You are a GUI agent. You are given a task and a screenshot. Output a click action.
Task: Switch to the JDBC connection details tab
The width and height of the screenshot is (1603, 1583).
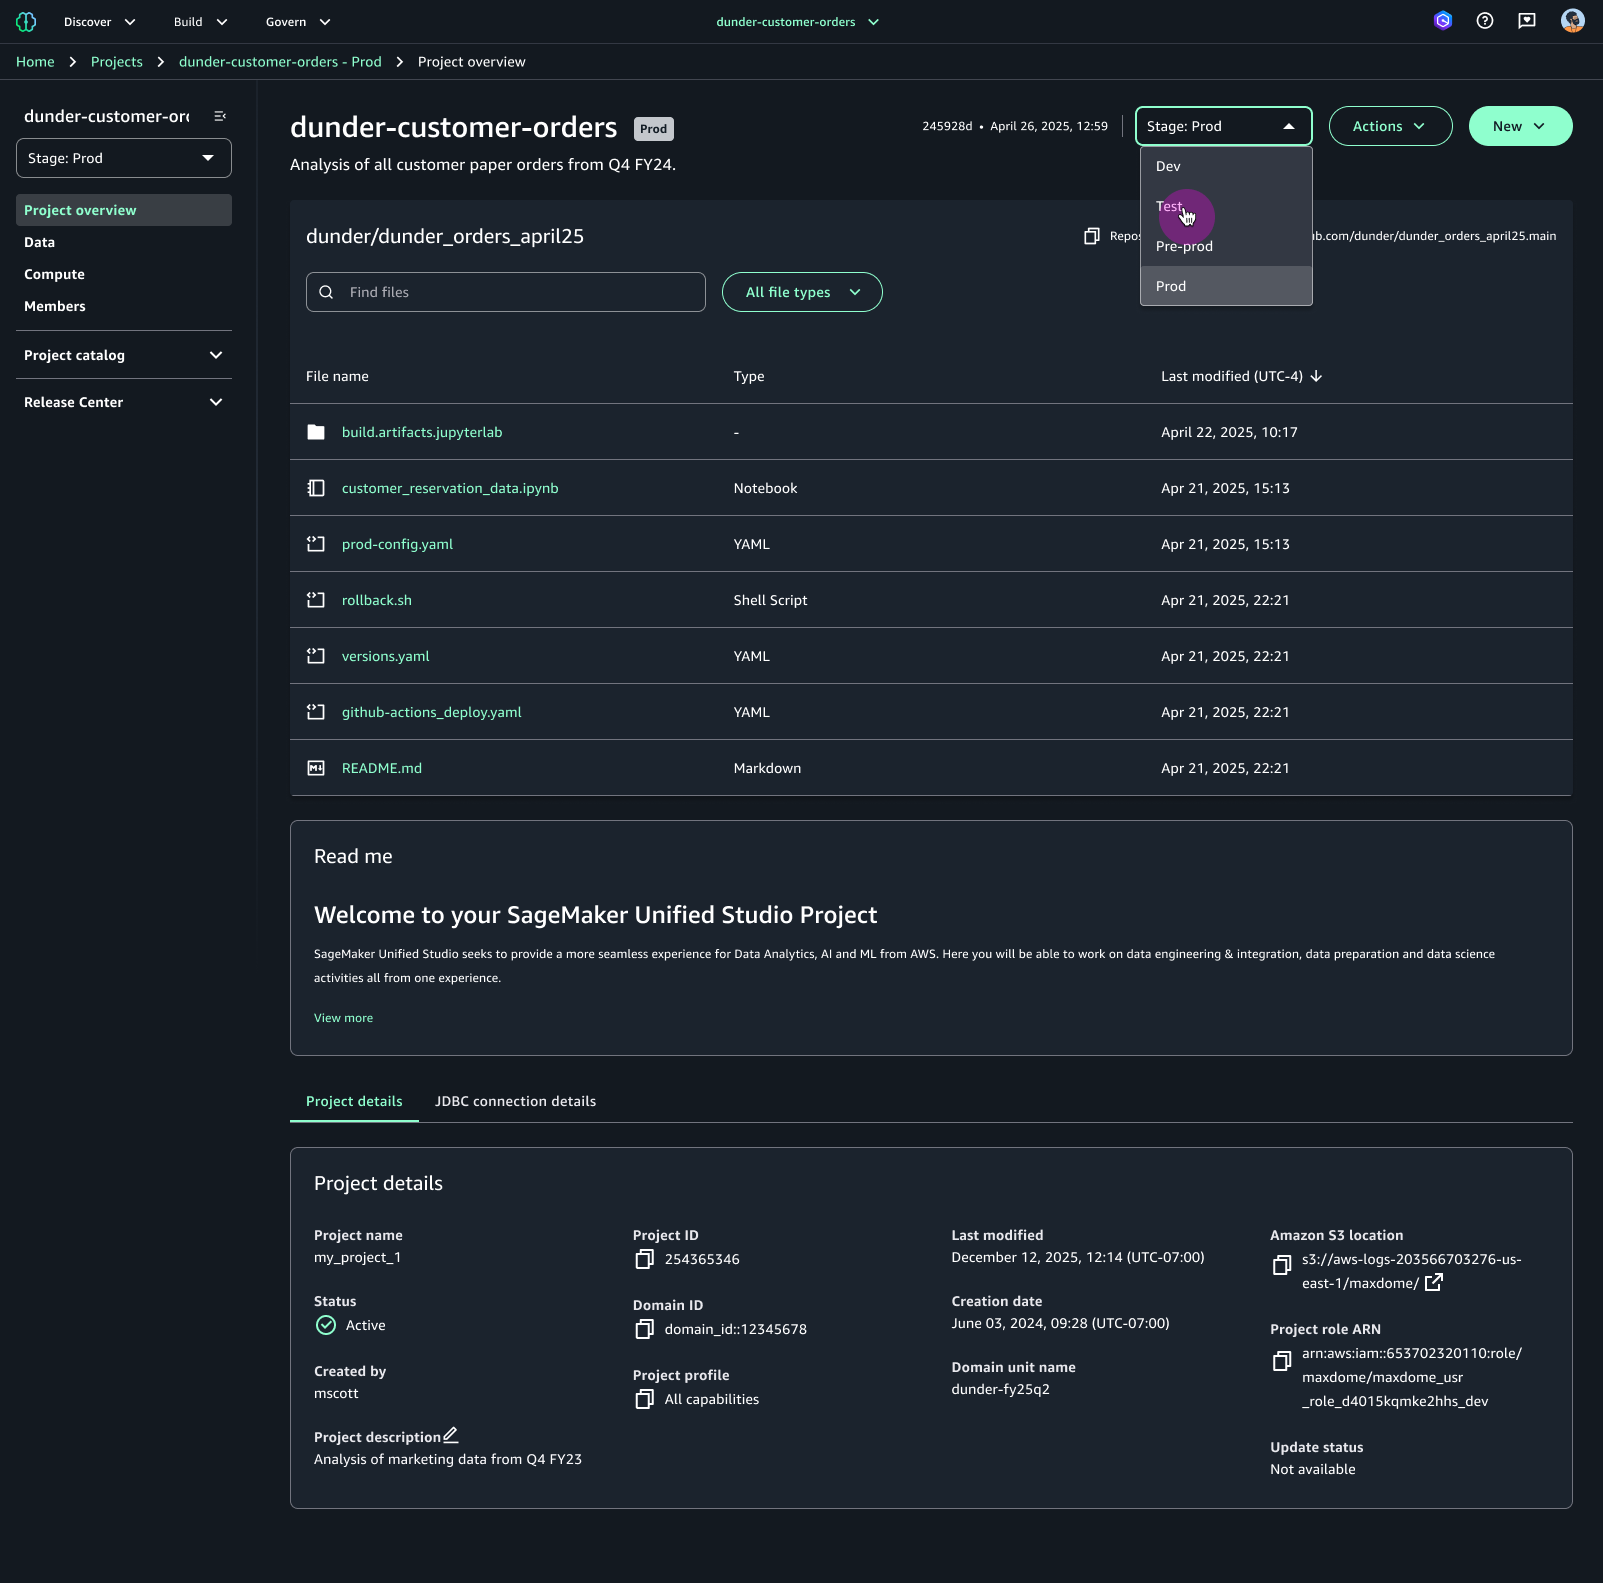(515, 1101)
